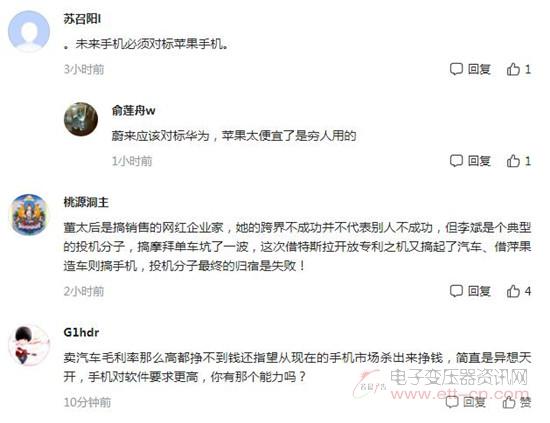
Task: Click the 回复 text on 桃源洞主's comment
Action: click(479, 291)
